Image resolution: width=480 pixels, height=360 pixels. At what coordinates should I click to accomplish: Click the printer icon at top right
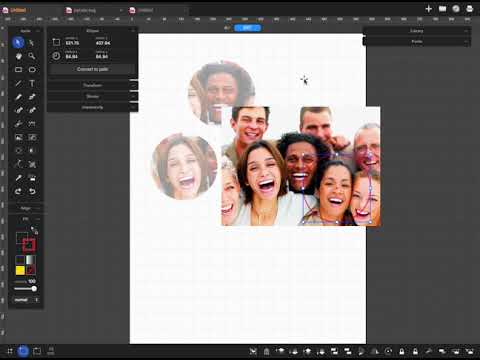tap(470, 9)
